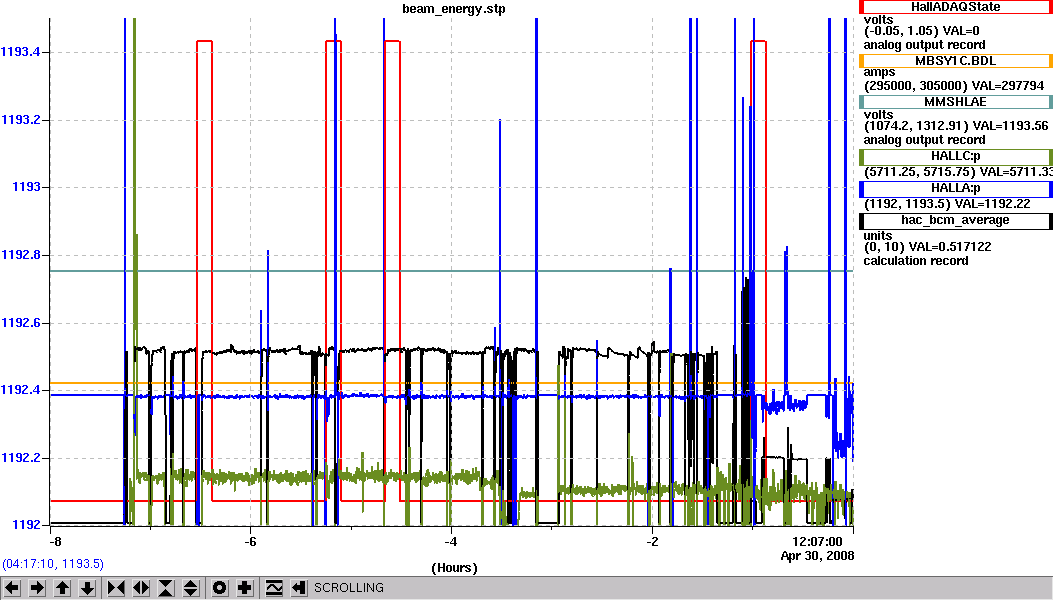Screen dimensions: 1053x600
Task: Click the (Hours) axis label
Action: coord(454,568)
